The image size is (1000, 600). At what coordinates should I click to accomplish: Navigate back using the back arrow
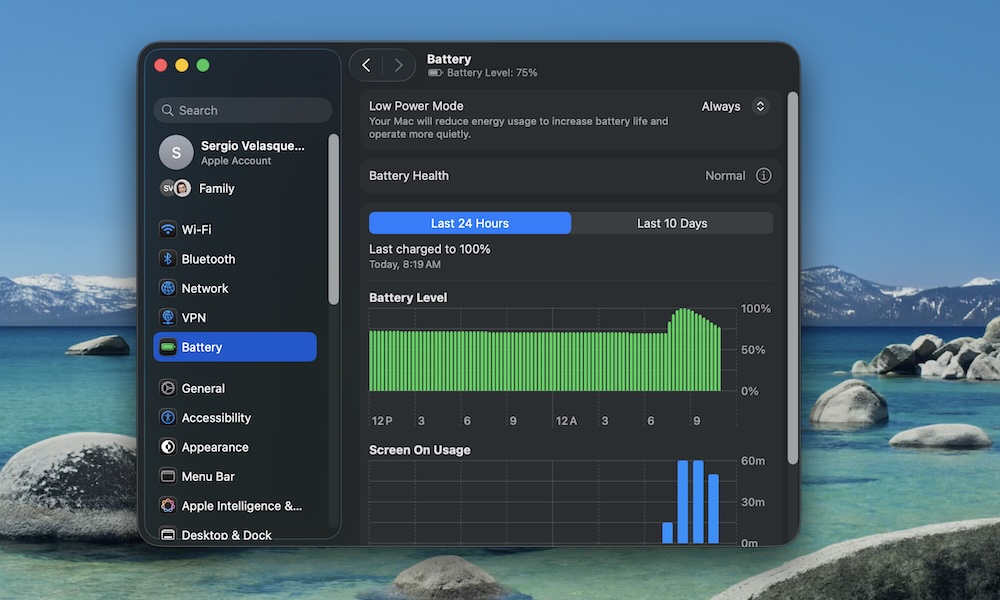pyautogui.click(x=366, y=64)
